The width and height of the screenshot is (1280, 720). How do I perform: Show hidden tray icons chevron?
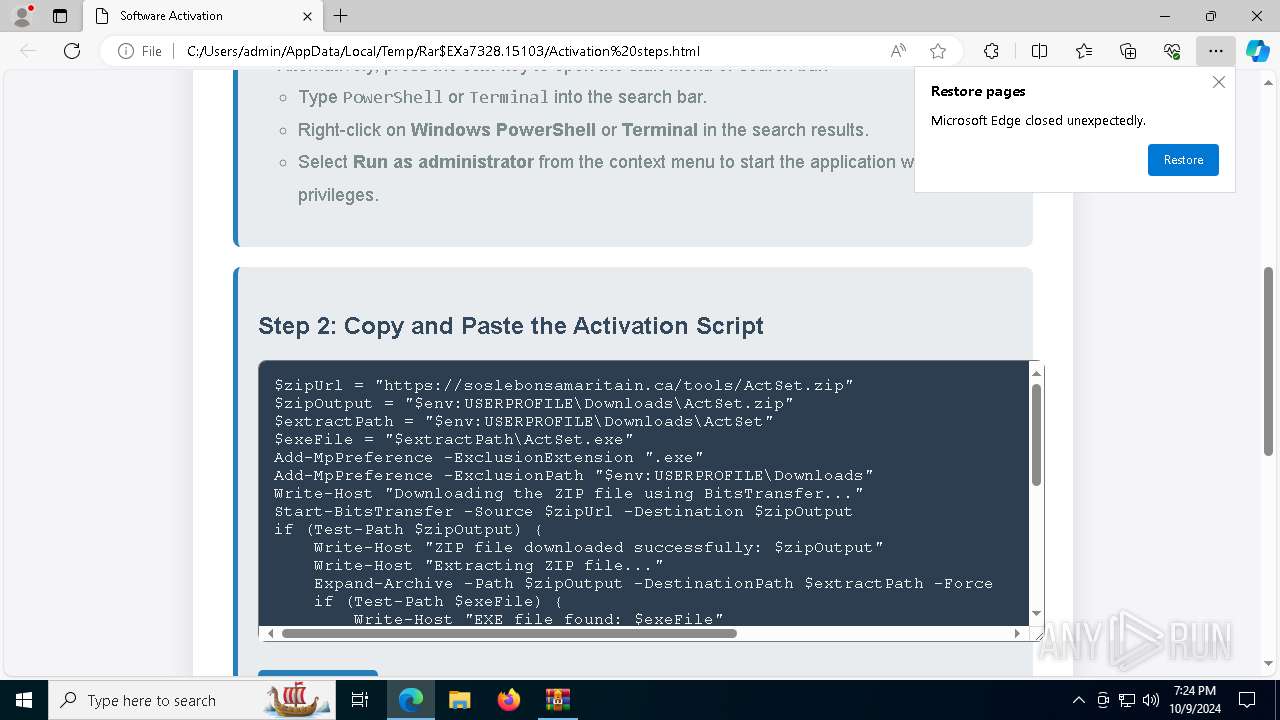(1078, 700)
